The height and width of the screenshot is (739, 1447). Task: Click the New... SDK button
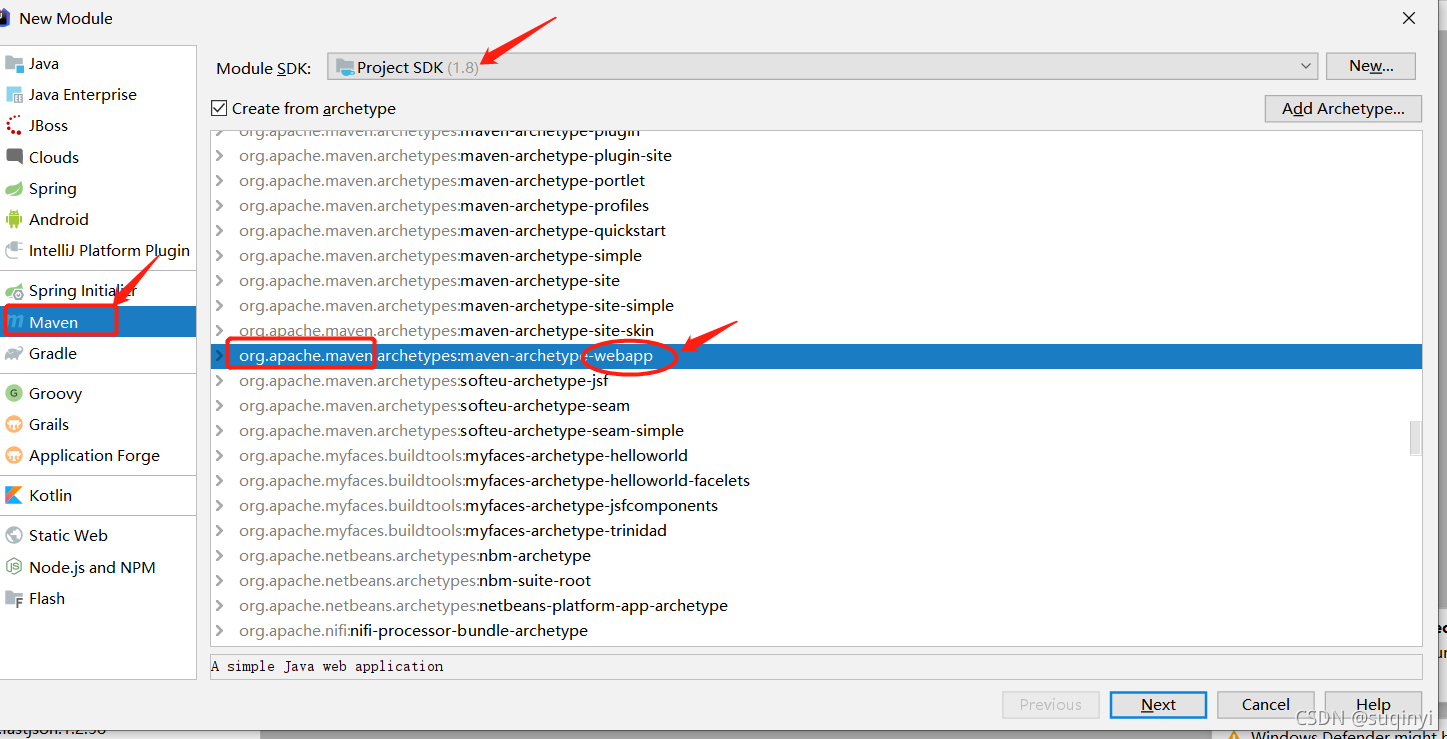click(1371, 66)
